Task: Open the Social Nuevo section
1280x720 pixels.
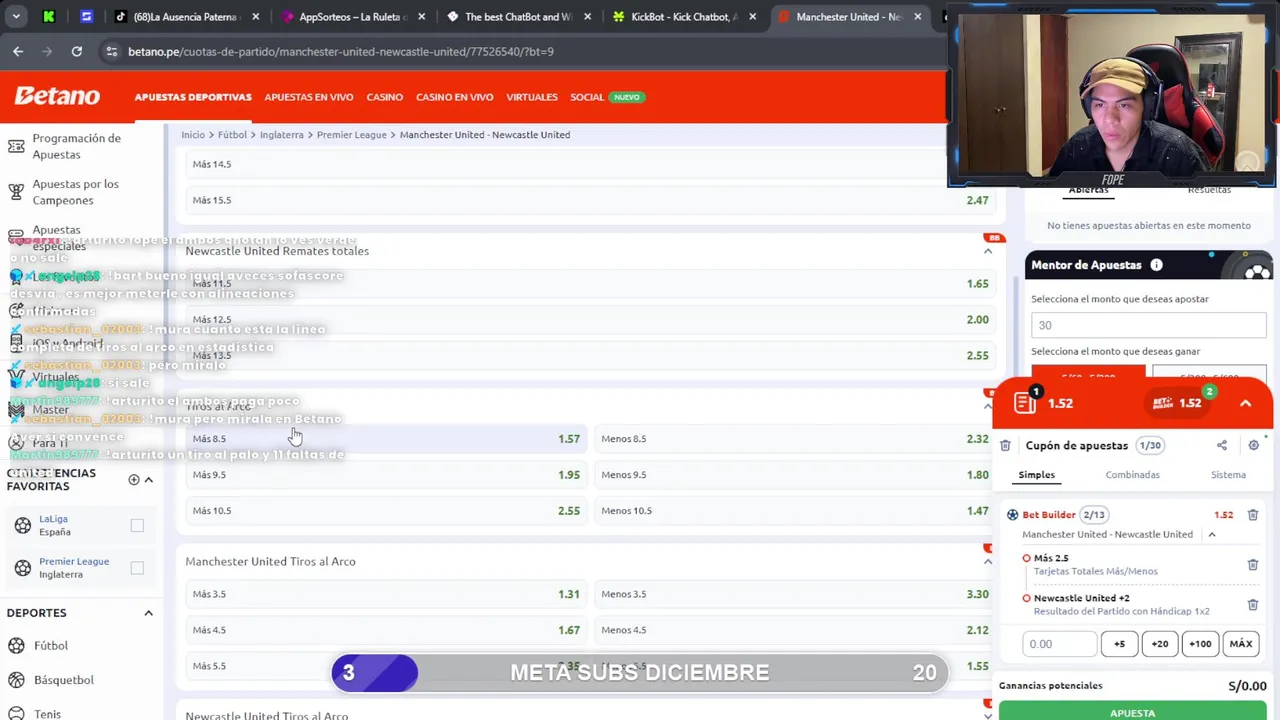Action: [606, 97]
